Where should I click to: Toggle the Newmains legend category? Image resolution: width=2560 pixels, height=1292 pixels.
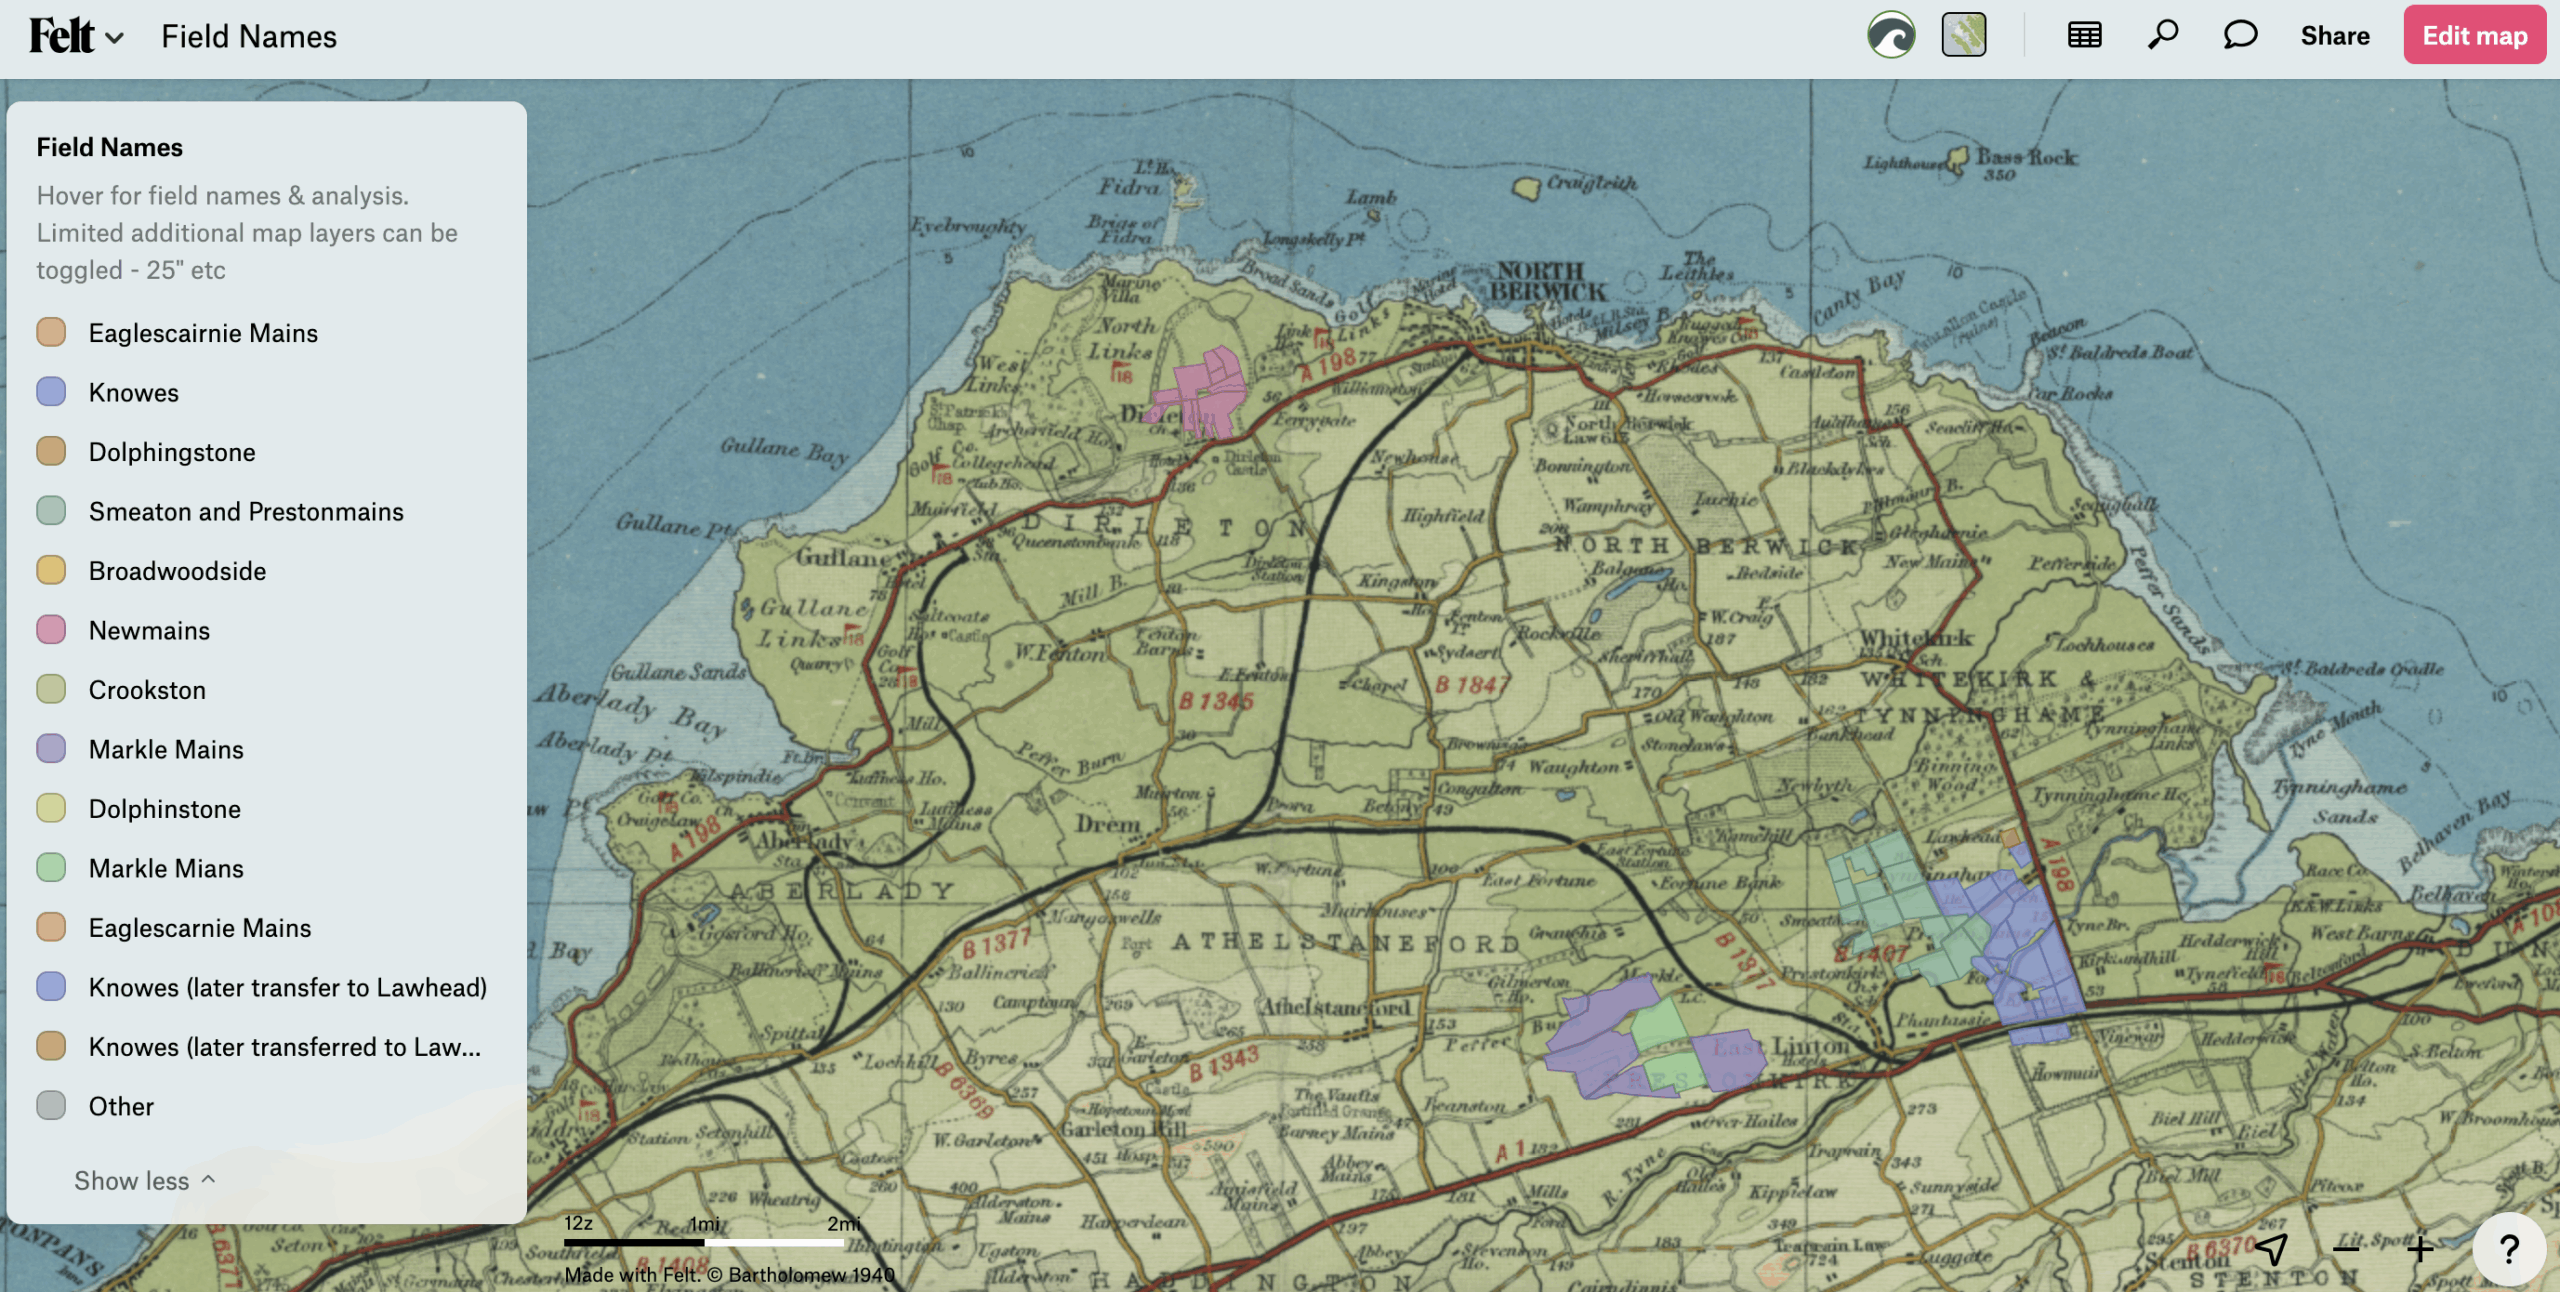[149, 630]
